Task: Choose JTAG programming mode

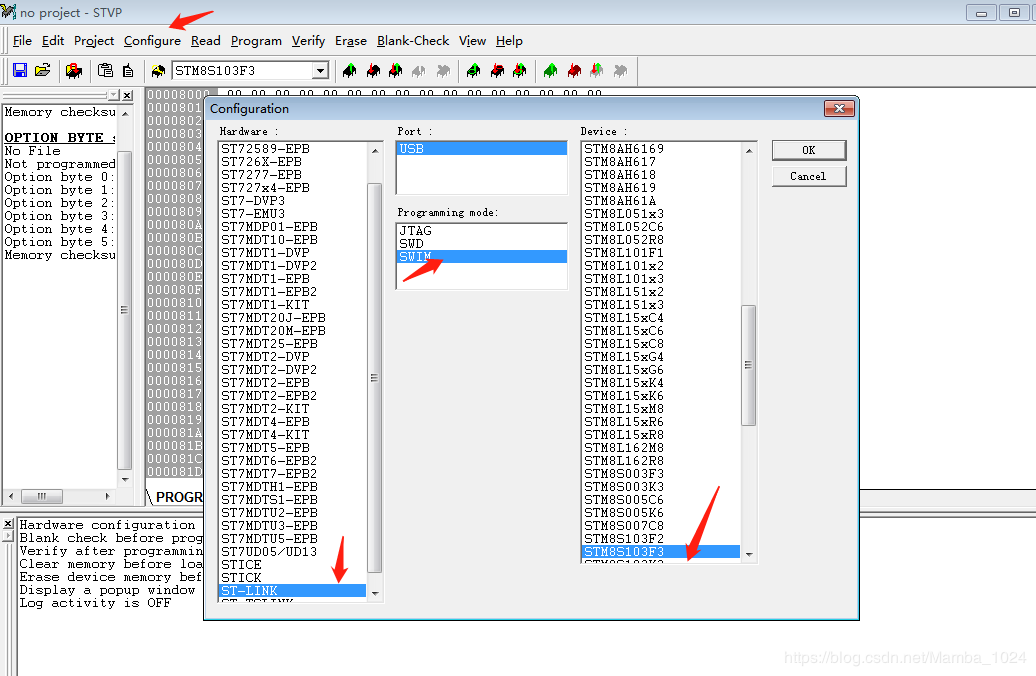Action: tap(482, 231)
